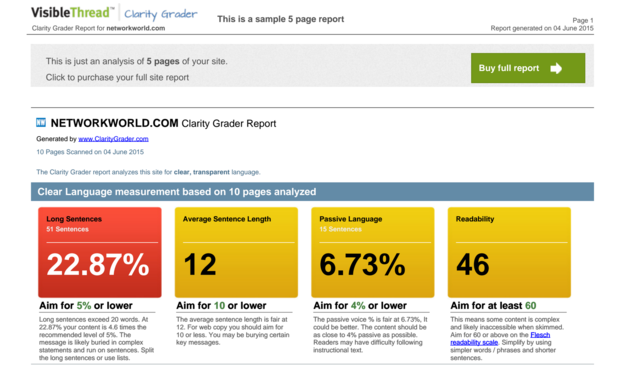Image resolution: width=620 pixels, height=382 pixels.
Task: Click the networkworld.com report subtitle text
Action: [98, 28]
